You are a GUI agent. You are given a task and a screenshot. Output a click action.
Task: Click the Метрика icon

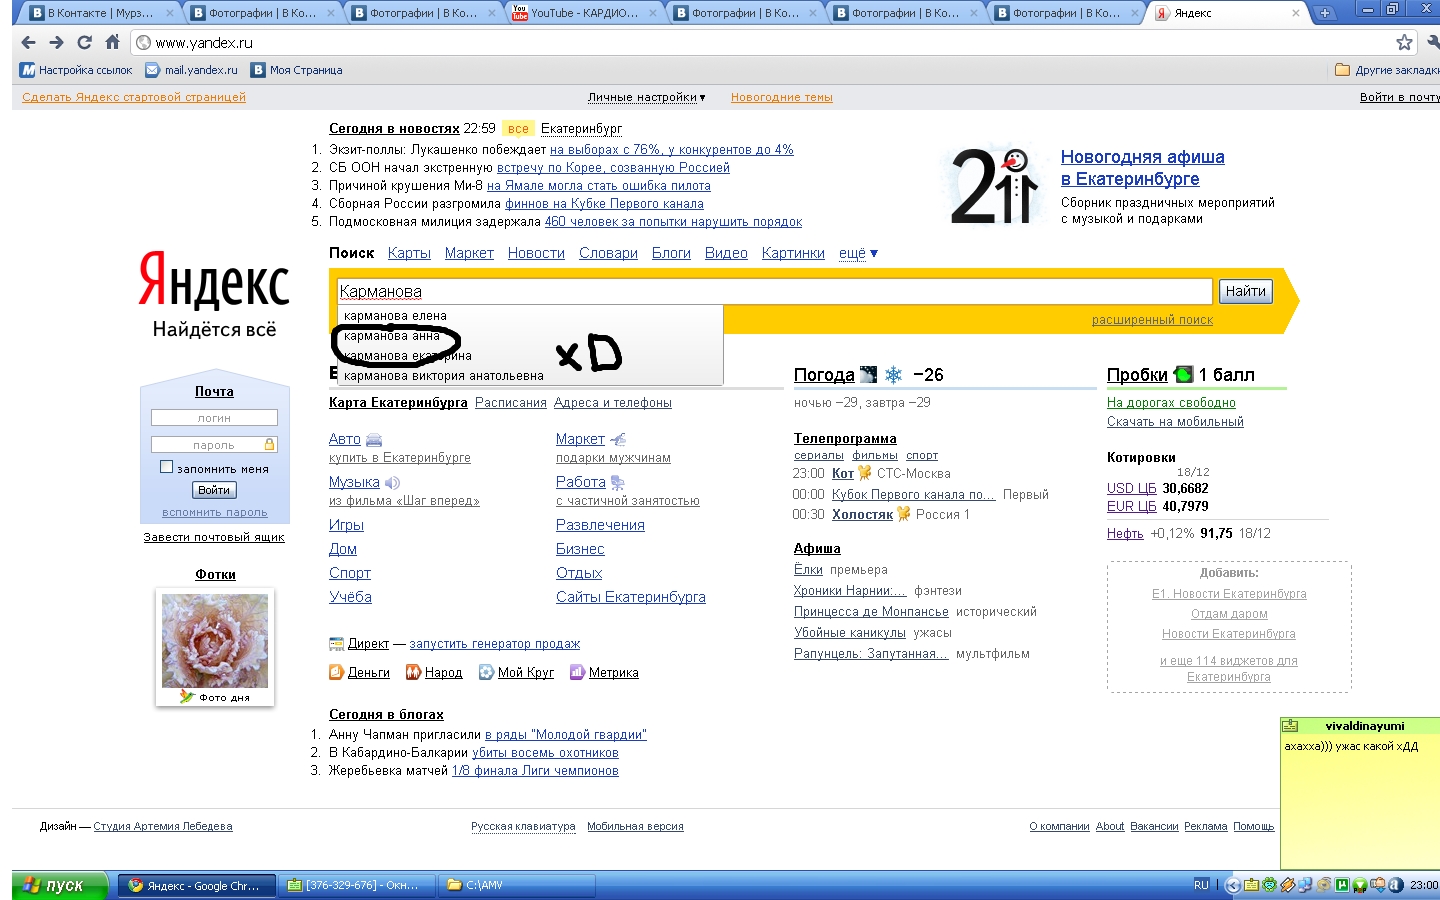pos(577,673)
